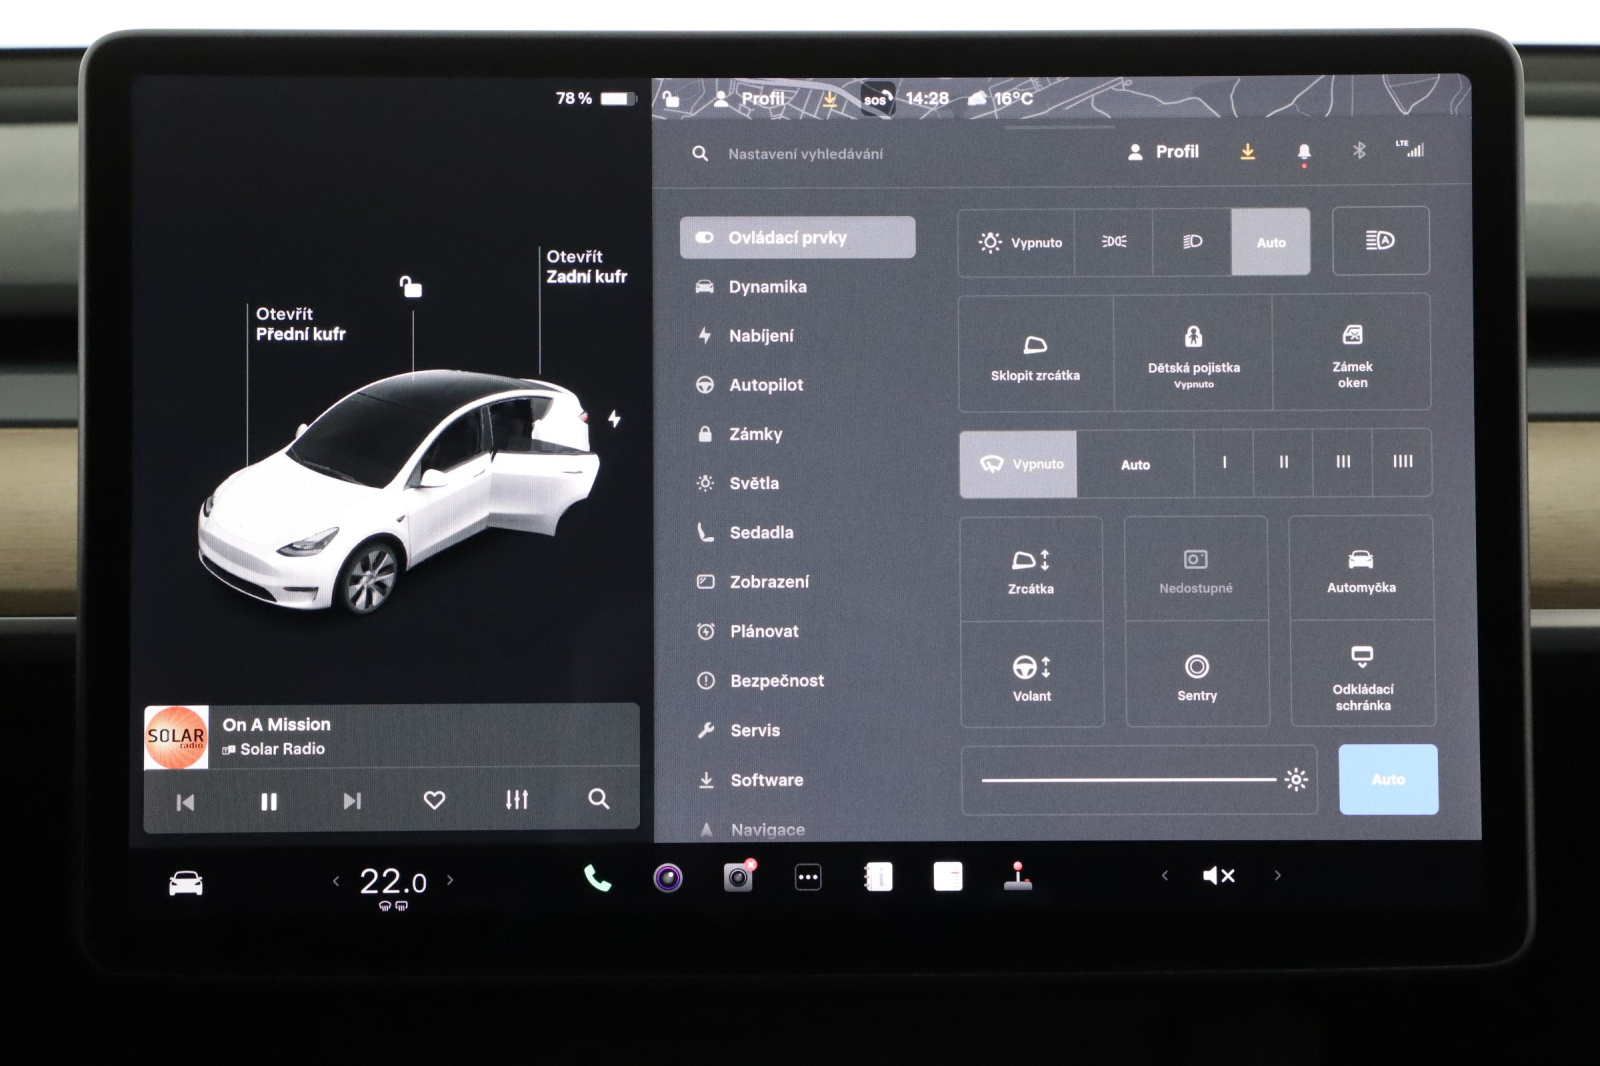Screen dimensions: 1600x1066
Task: Toggle auto high beam headlights
Action: 1380,241
